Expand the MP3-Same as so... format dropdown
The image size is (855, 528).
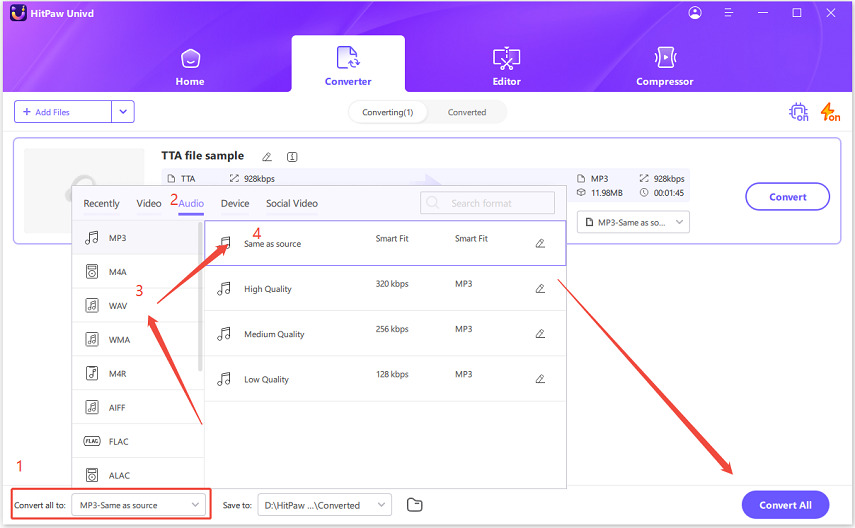(633, 223)
